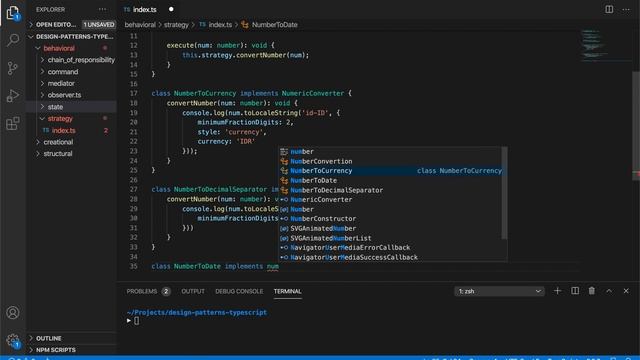This screenshot has width=640, height=360.
Task: Choose 'number' autocomplete suggestion
Action: click(391, 152)
